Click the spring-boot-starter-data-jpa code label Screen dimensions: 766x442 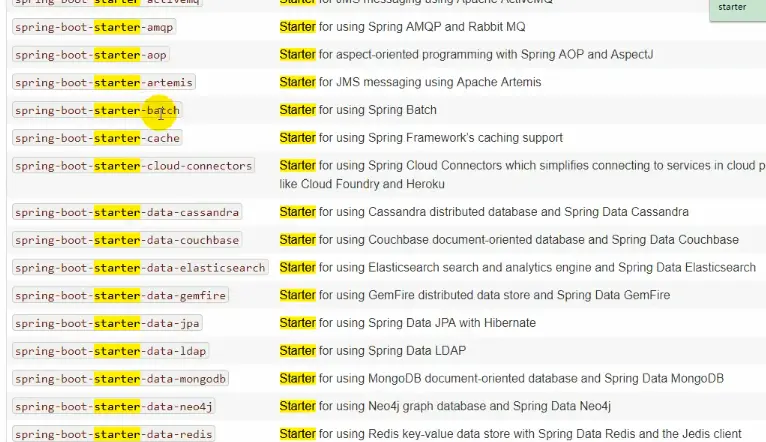pyautogui.click(x=107, y=324)
